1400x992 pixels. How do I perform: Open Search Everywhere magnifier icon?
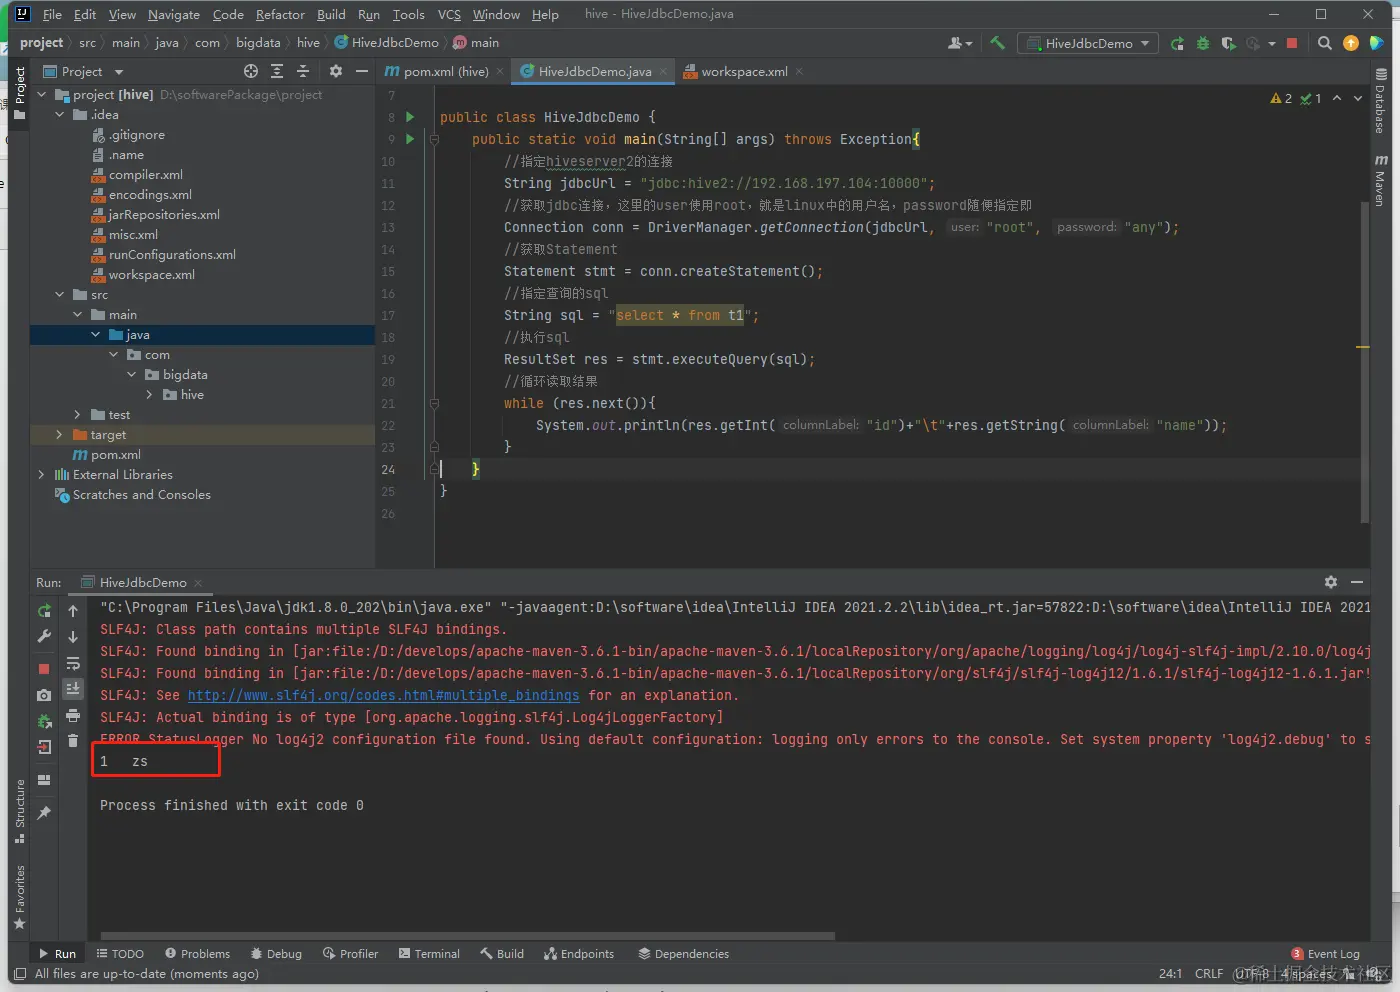1325,43
